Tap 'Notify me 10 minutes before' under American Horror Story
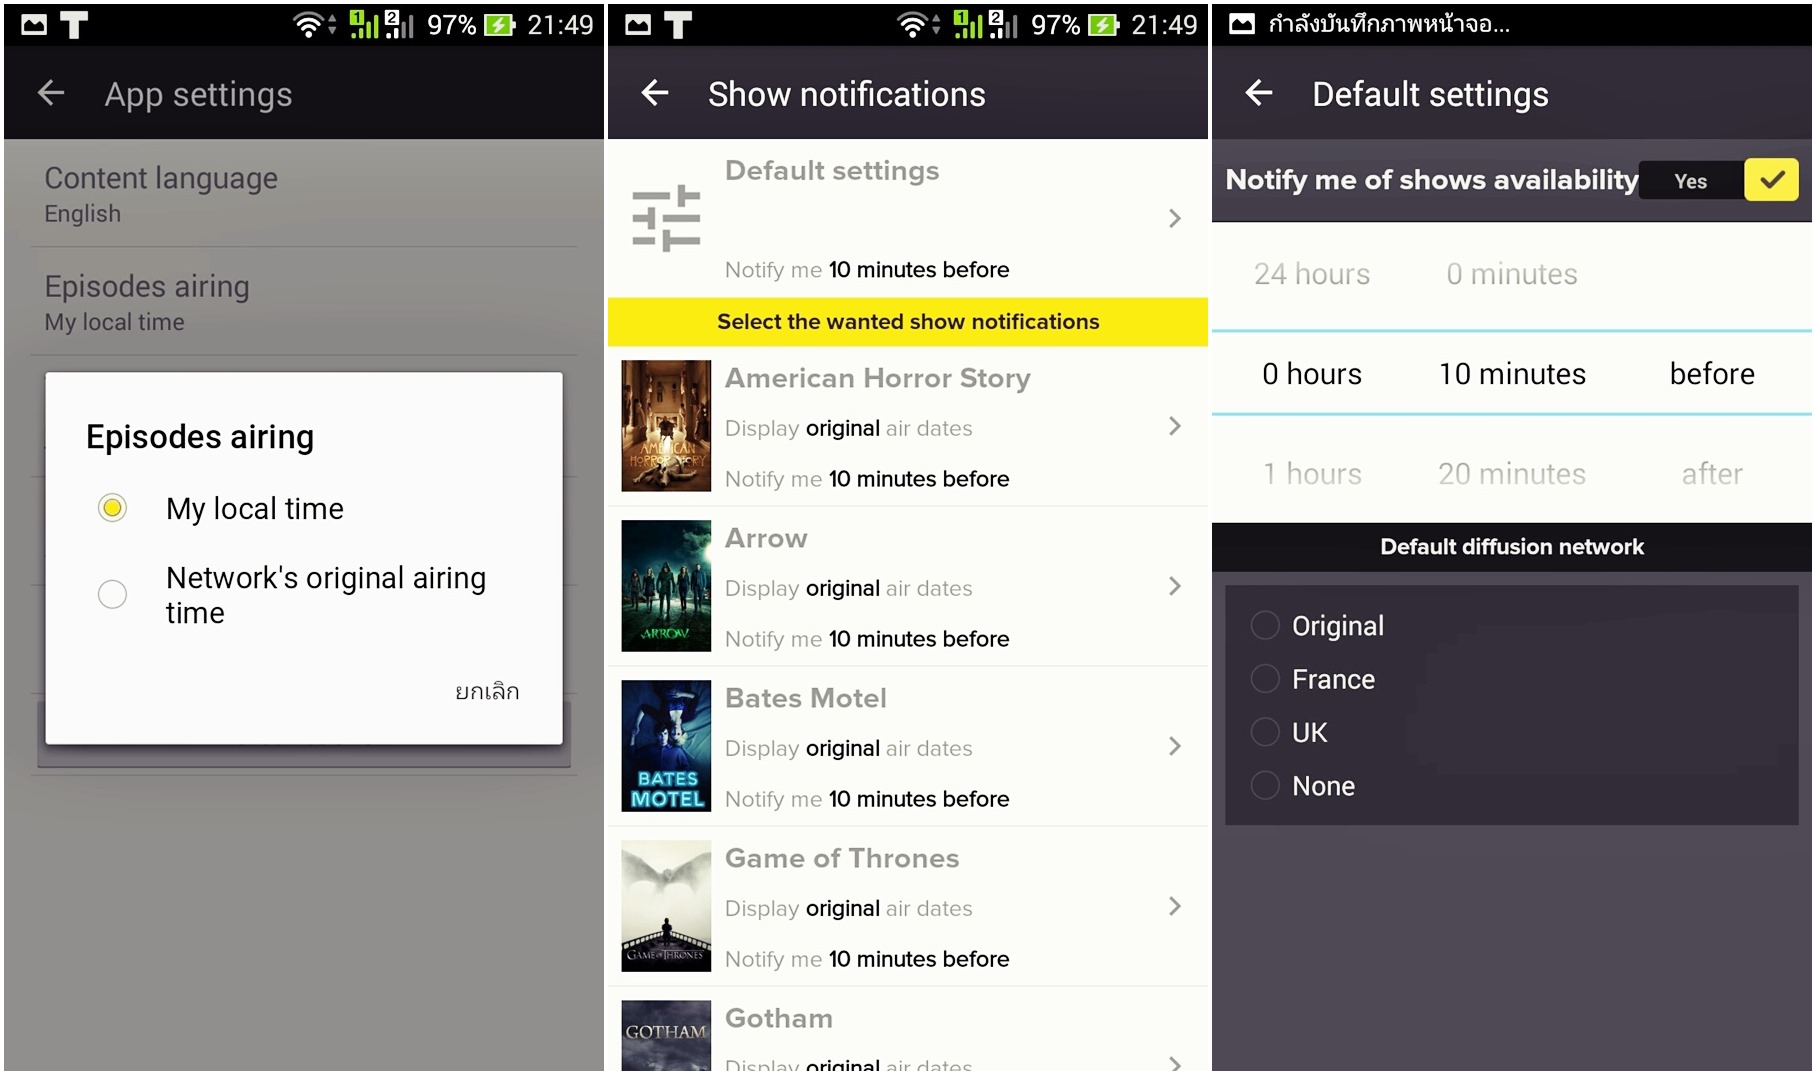The image size is (1816, 1075). pyautogui.click(x=867, y=479)
